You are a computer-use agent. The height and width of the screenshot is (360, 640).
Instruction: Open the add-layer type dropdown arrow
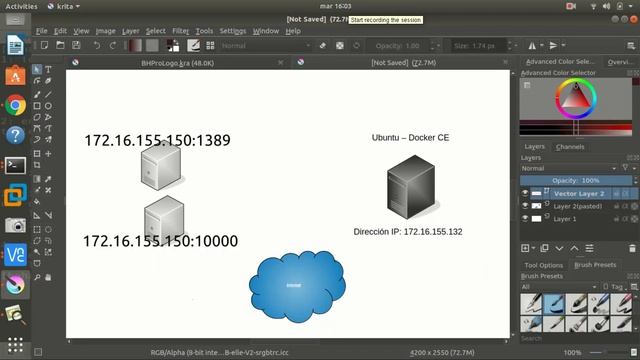(x=534, y=248)
